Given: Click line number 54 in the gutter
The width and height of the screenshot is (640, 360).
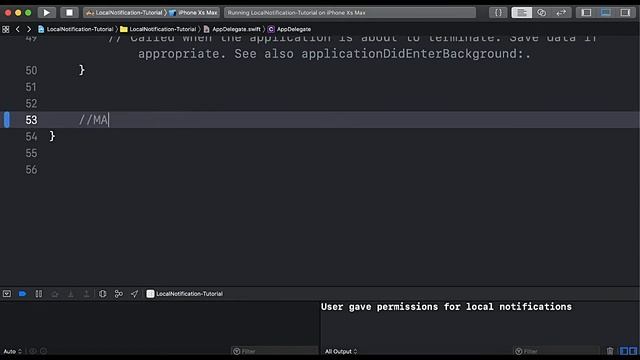Looking at the screenshot, I should coord(31,137).
